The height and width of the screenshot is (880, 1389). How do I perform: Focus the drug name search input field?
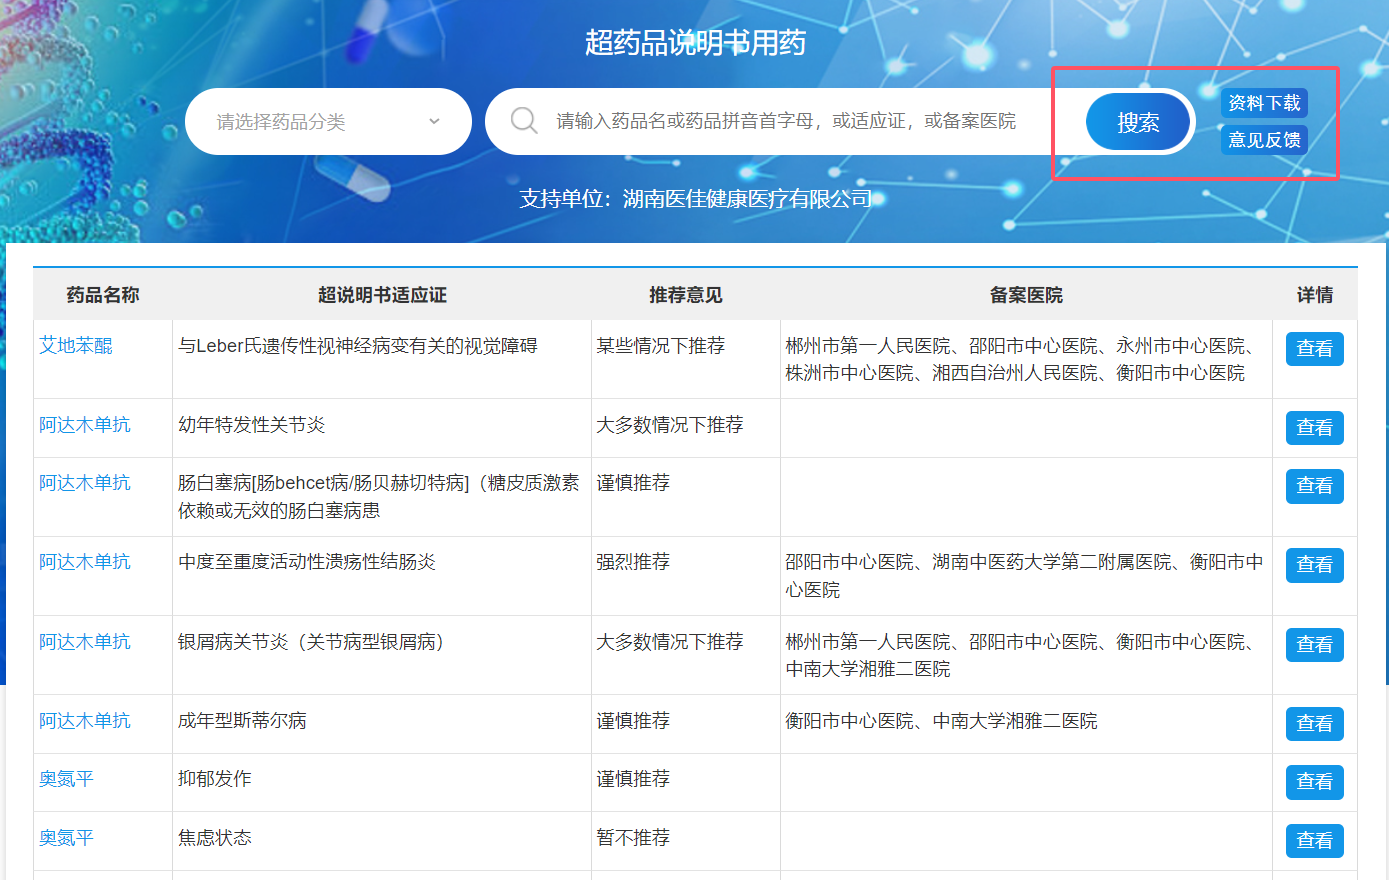[786, 121]
